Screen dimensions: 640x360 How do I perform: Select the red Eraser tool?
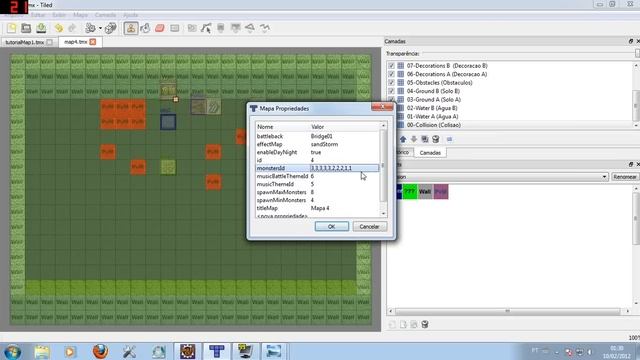(160, 28)
